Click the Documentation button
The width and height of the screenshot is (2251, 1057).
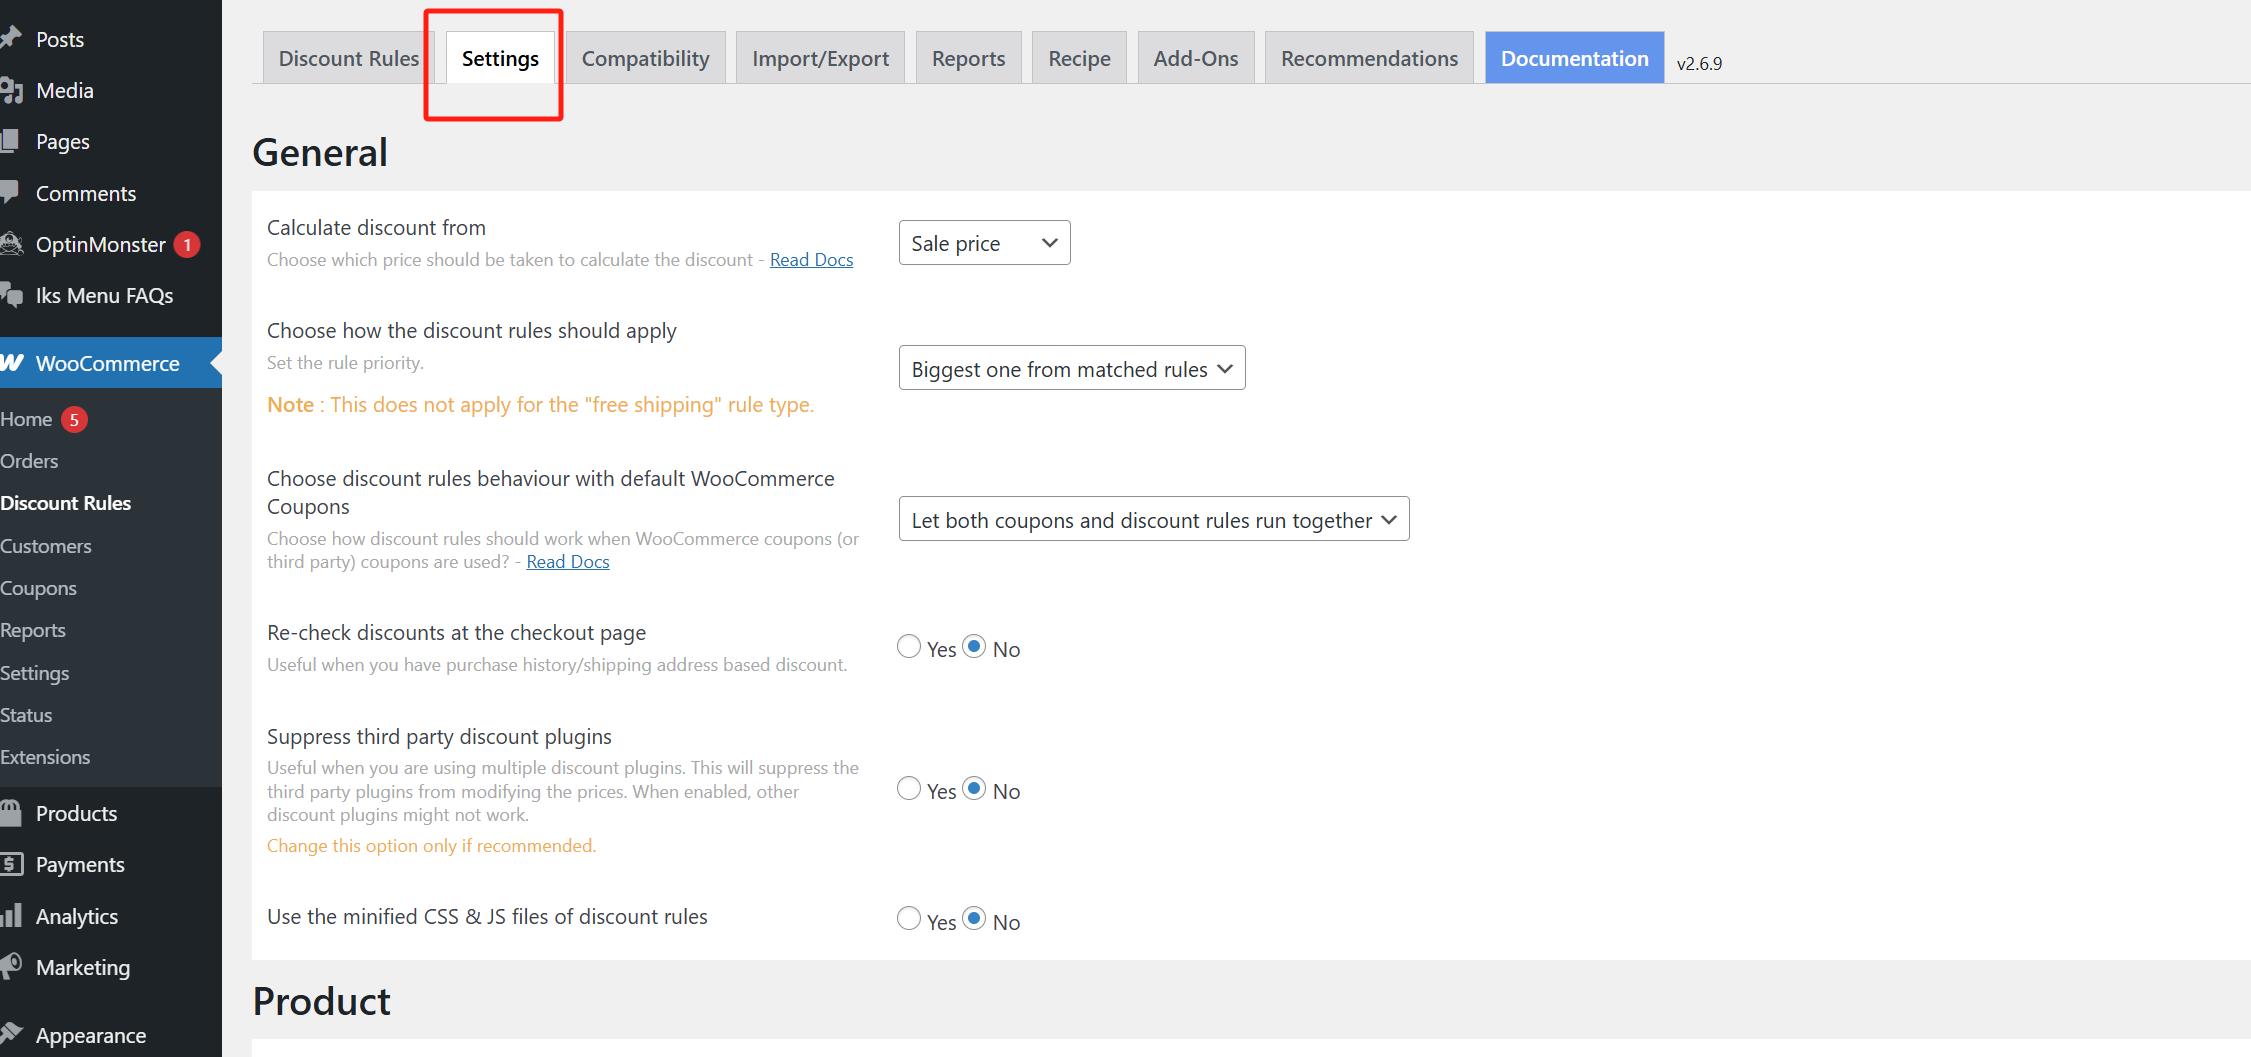1574,58
